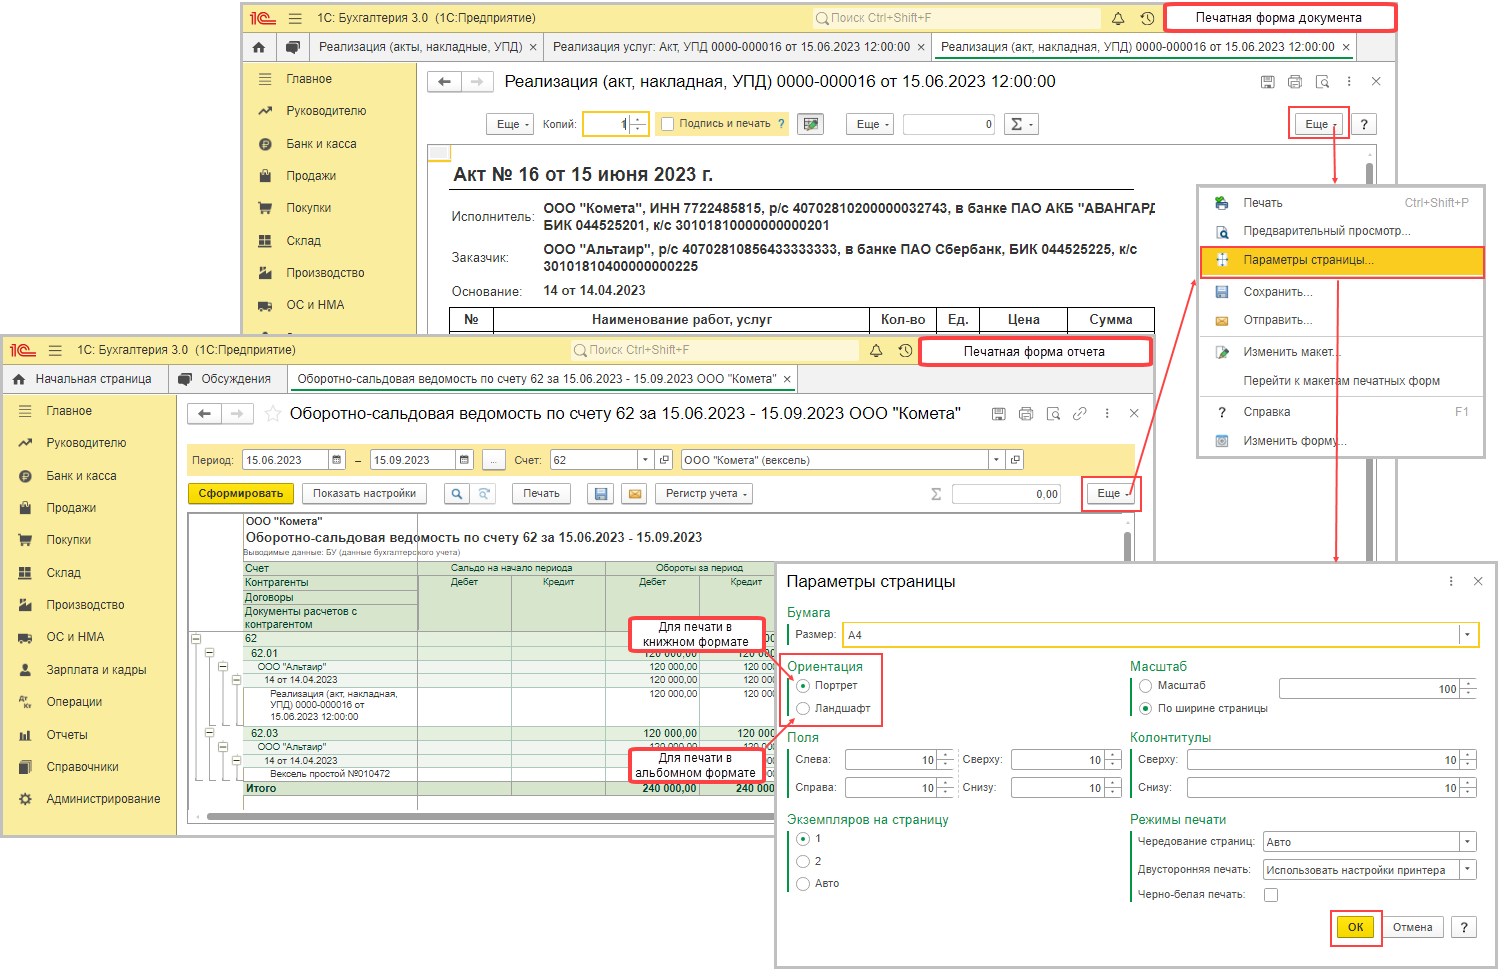Open Администрирование section in report window sidebar
Image resolution: width=1498 pixels, height=969 pixels.
tap(103, 799)
